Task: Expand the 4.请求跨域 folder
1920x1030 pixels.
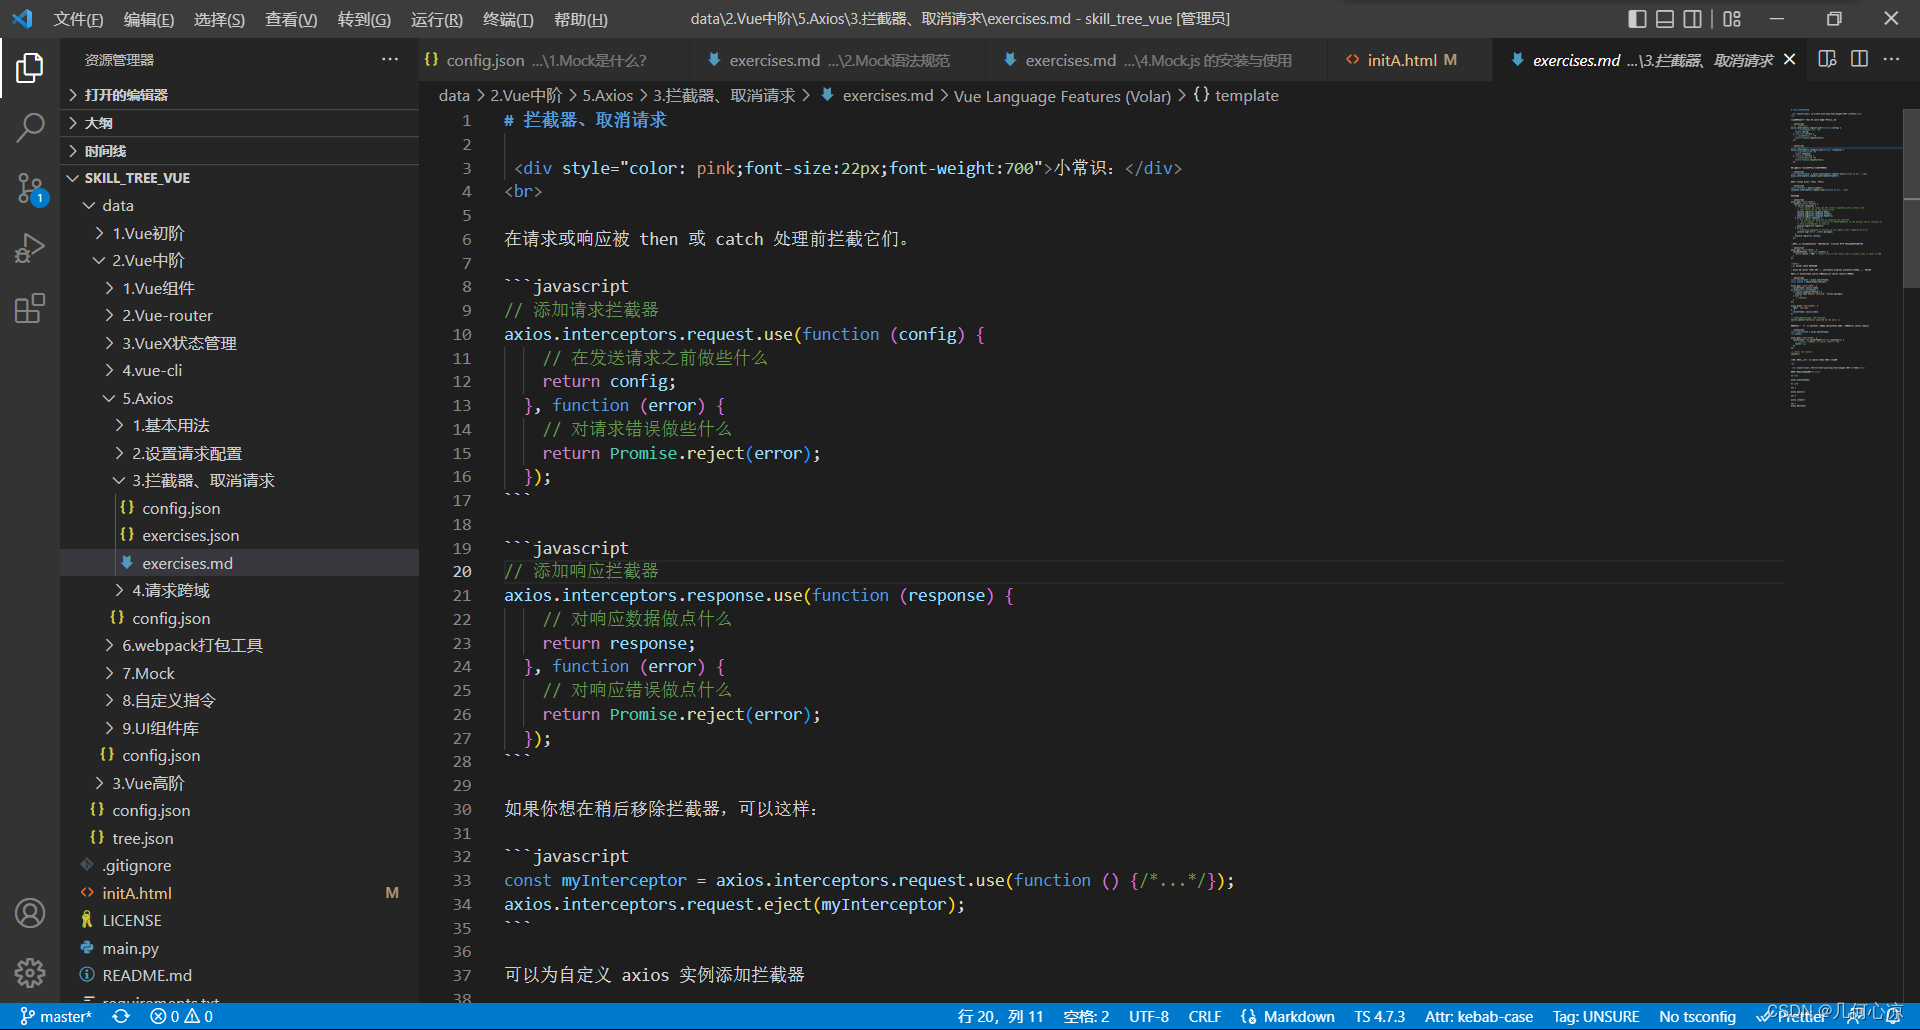Action: coord(240,590)
